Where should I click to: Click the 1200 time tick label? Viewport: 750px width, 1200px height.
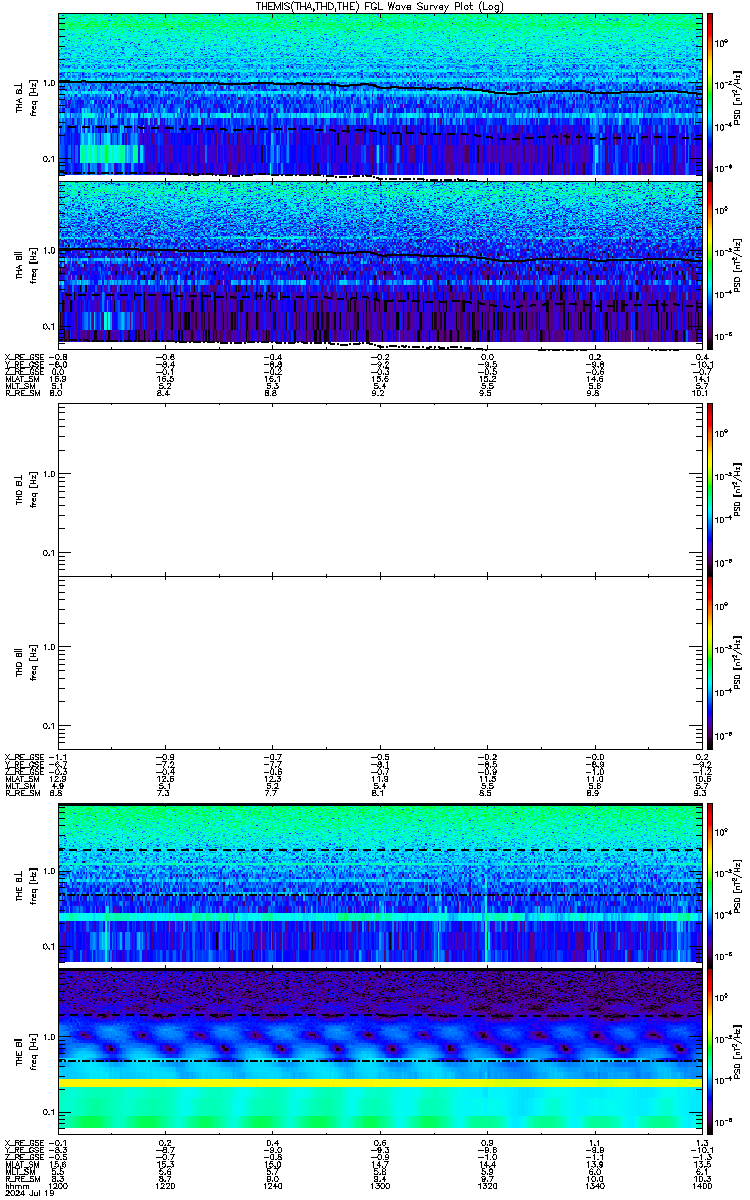tap(60, 1186)
